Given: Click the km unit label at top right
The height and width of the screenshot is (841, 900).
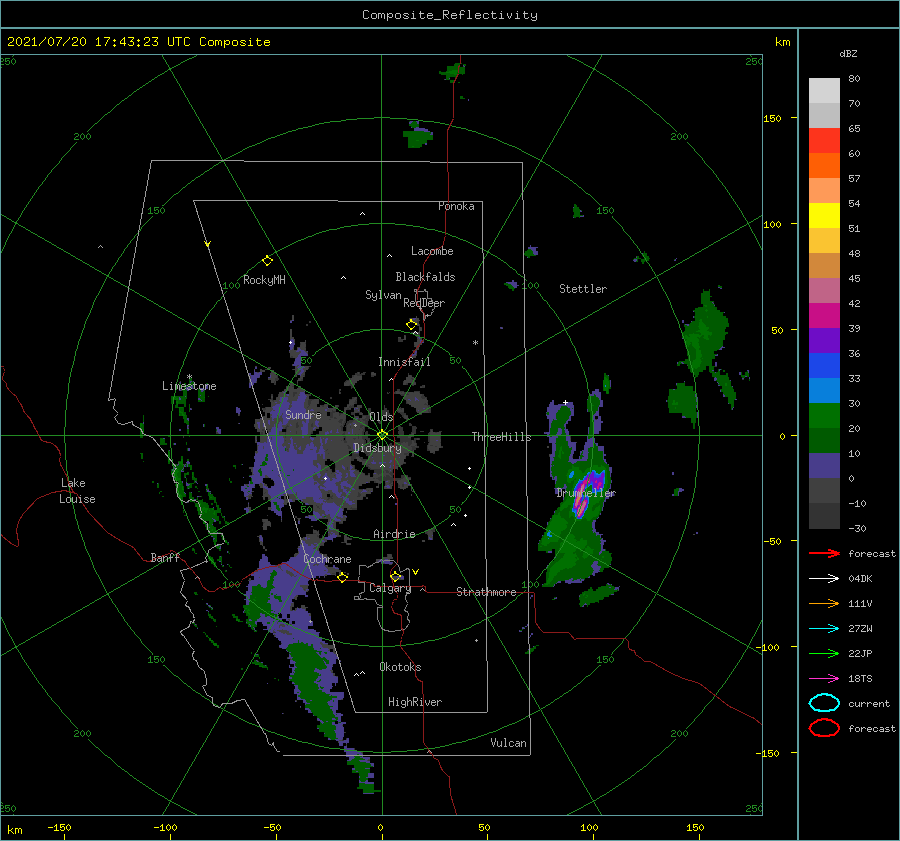Looking at the screenshot, I should [782, 42].
